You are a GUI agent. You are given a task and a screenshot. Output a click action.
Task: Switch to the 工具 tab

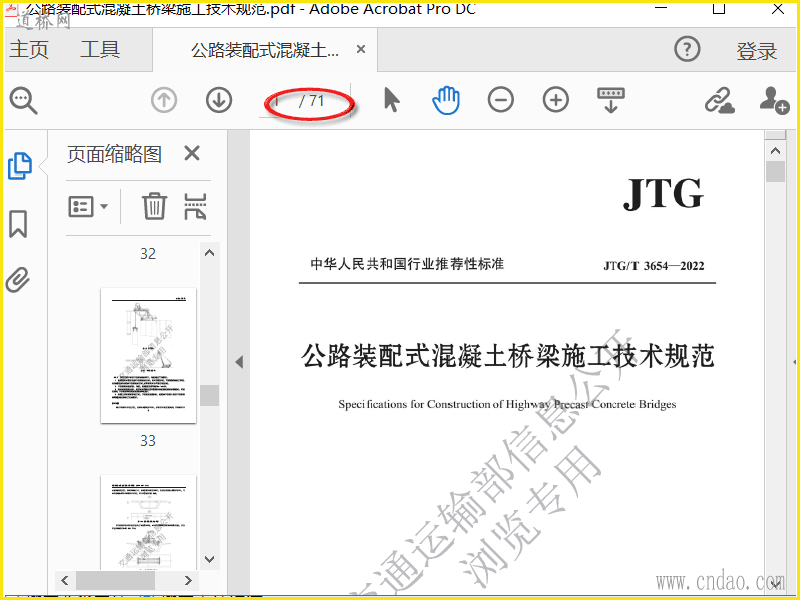click(x=100, y=49)
